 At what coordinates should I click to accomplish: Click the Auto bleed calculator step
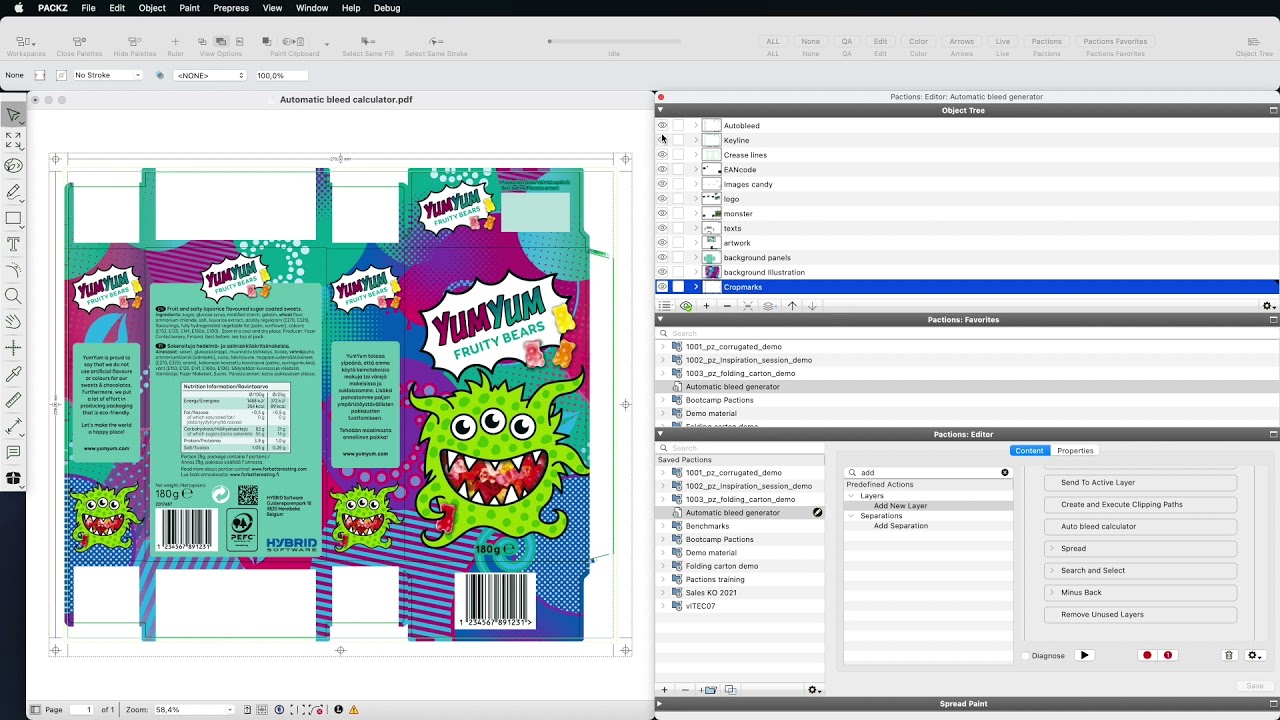pyautogui.click(x=1141, y=527)
